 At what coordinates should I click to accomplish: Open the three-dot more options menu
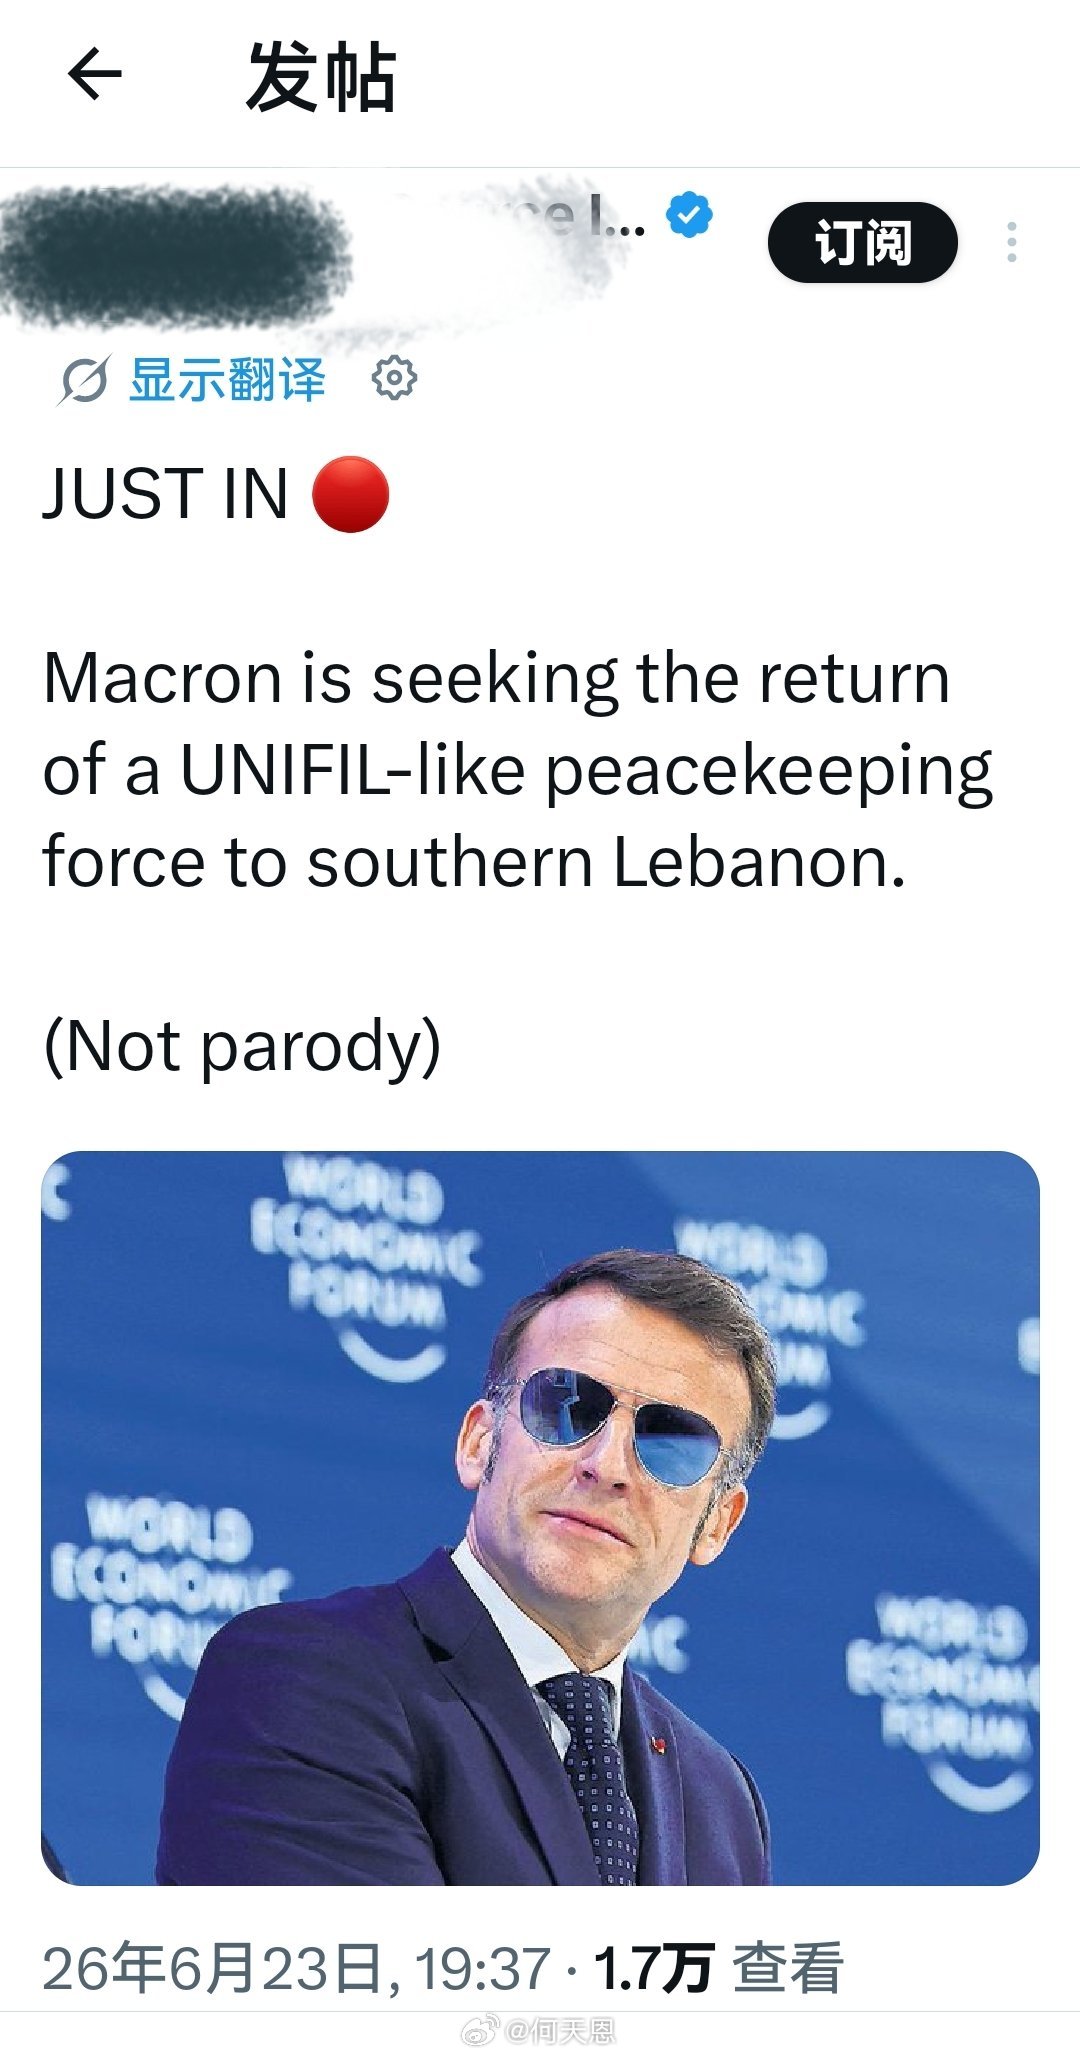[x=1012, y=242]
